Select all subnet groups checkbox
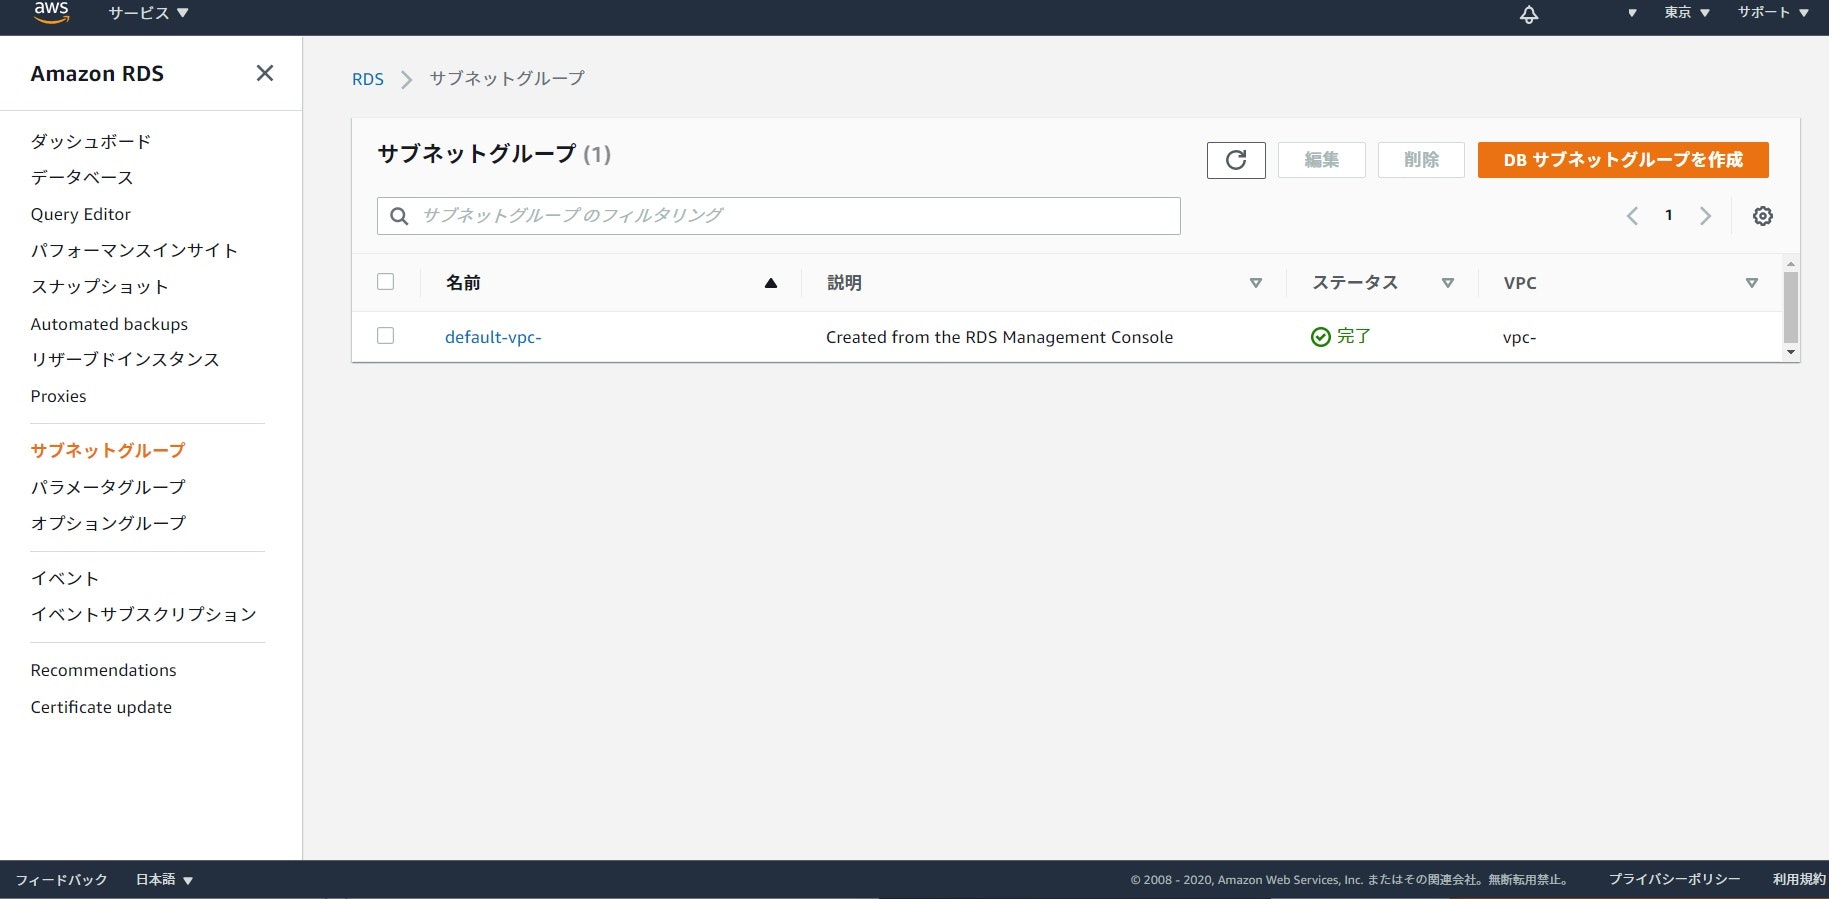 [x=385, y=282]
